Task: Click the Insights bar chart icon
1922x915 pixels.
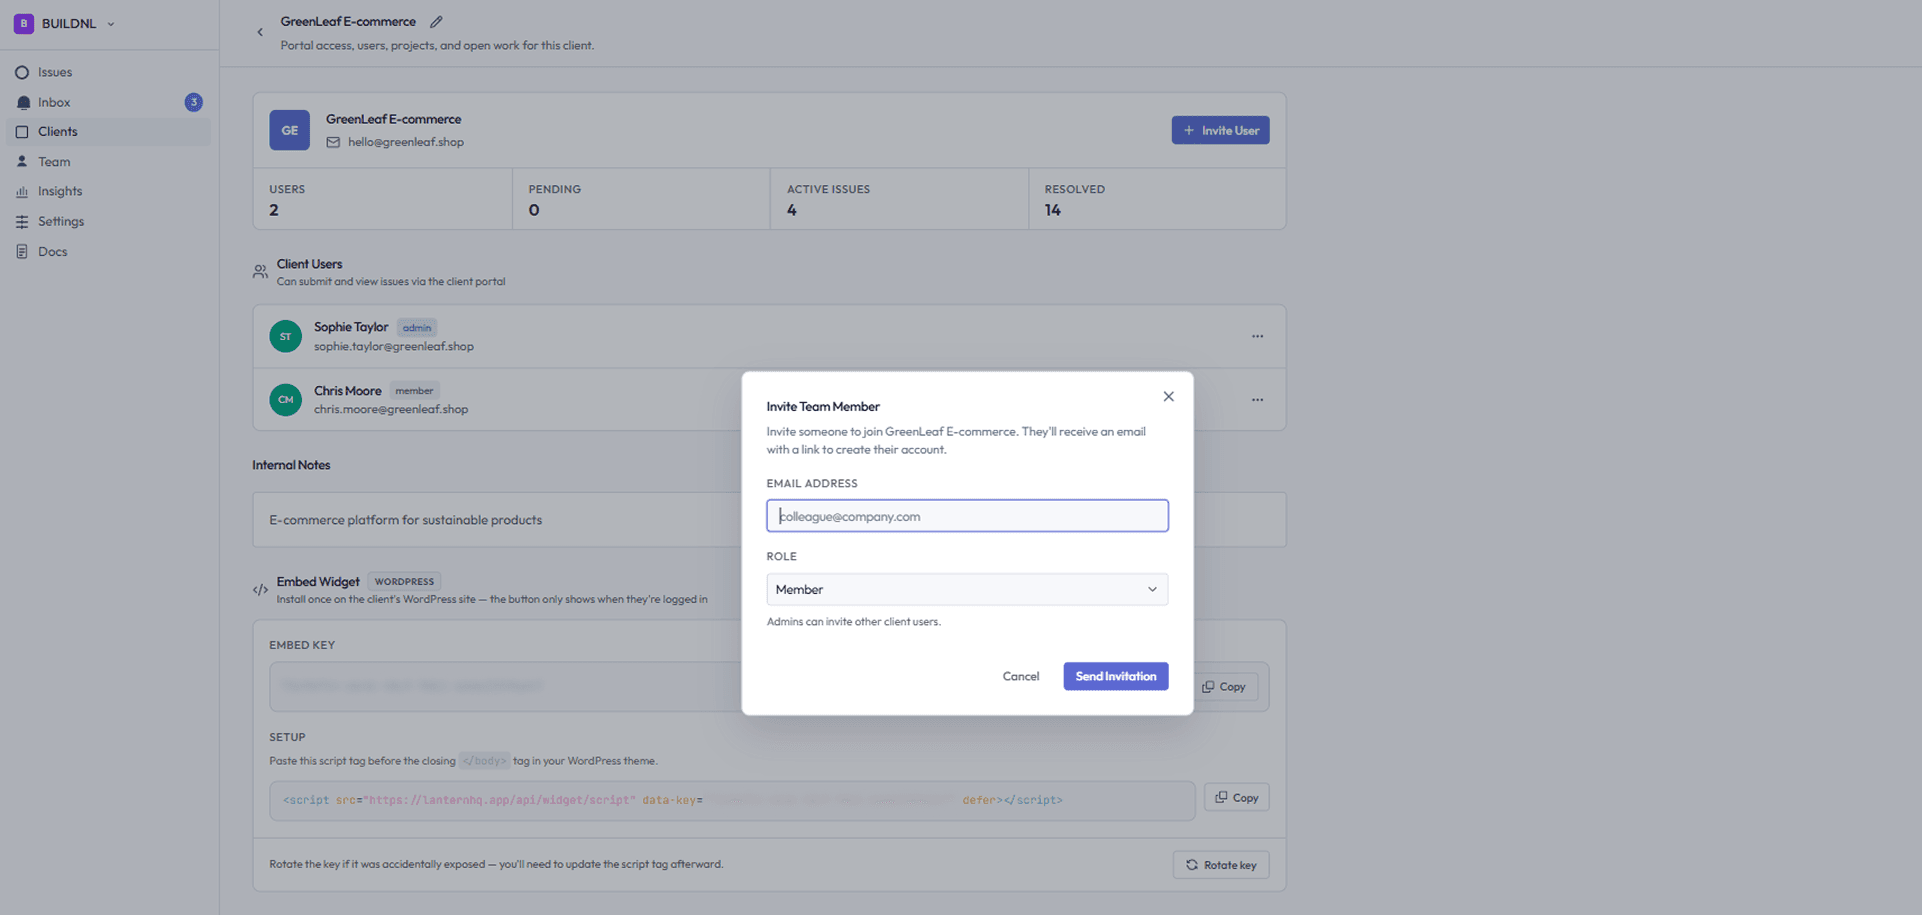Action: click(x=22, y=191)
